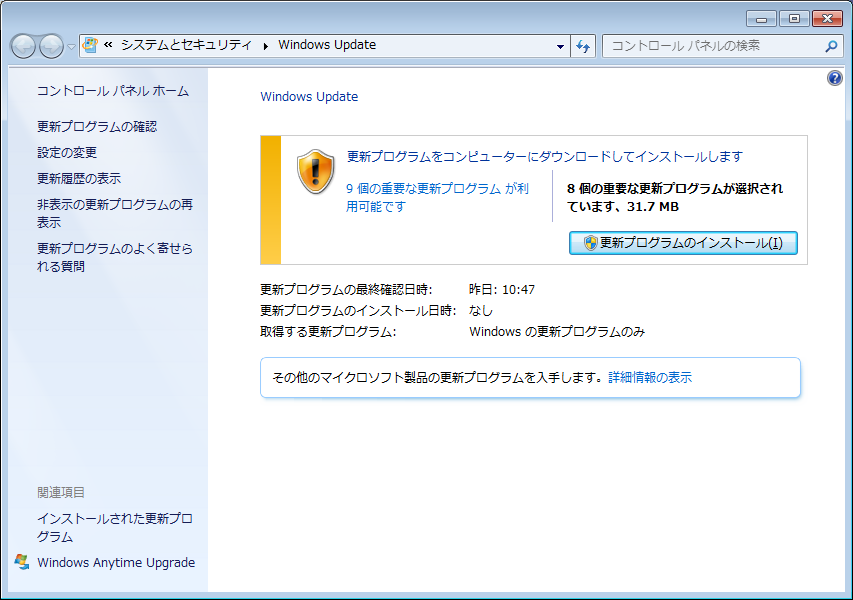Click 更新プログラムのインストール(I) button
The width and height of the screenshot is (853, 600).
click(x=683, y=243)
